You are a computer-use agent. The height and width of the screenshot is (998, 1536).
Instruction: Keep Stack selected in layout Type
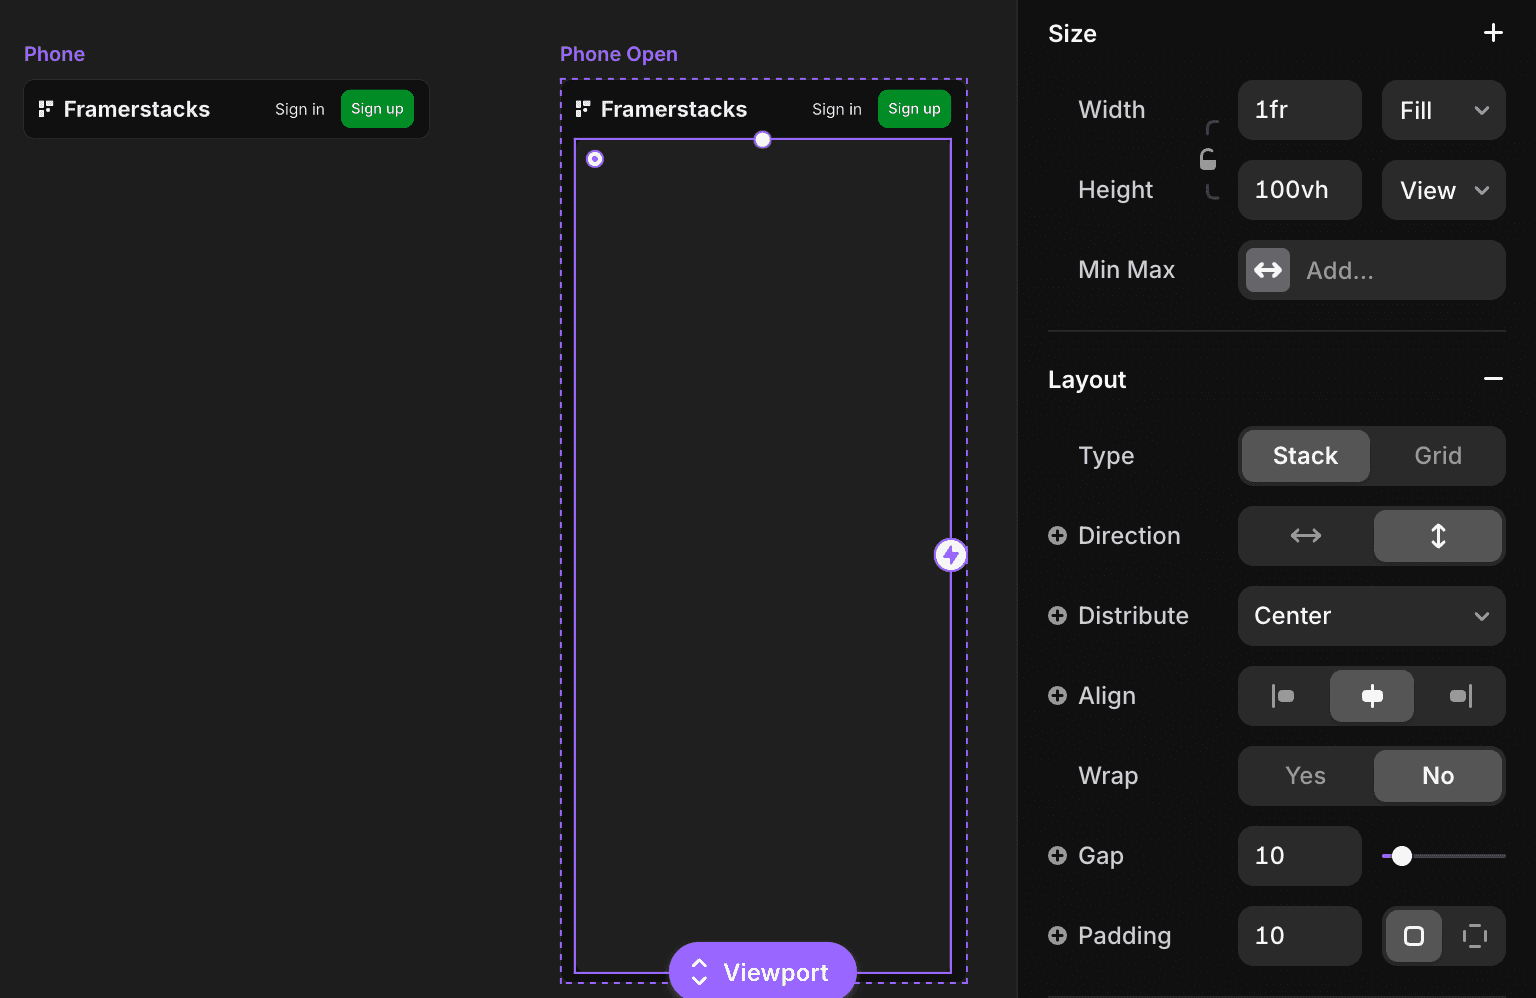1305,456
